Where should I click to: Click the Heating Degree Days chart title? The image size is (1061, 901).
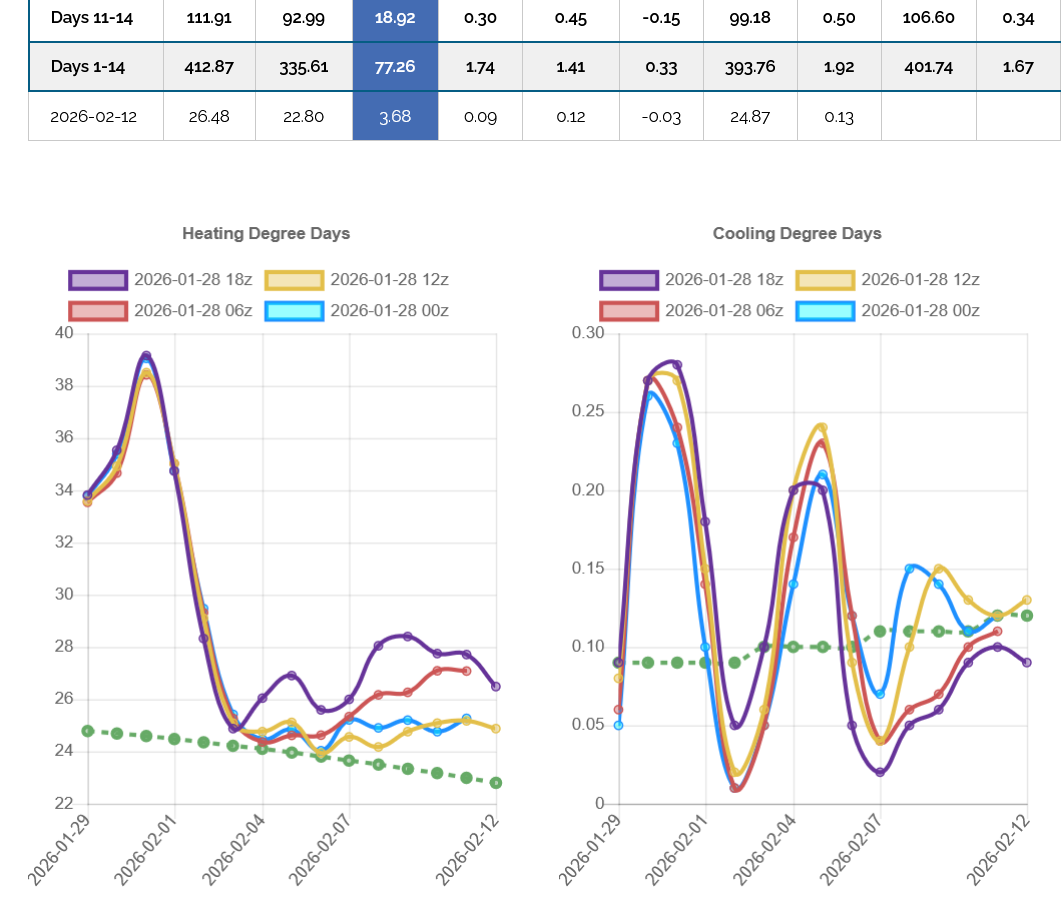click(x=266, y=233)
